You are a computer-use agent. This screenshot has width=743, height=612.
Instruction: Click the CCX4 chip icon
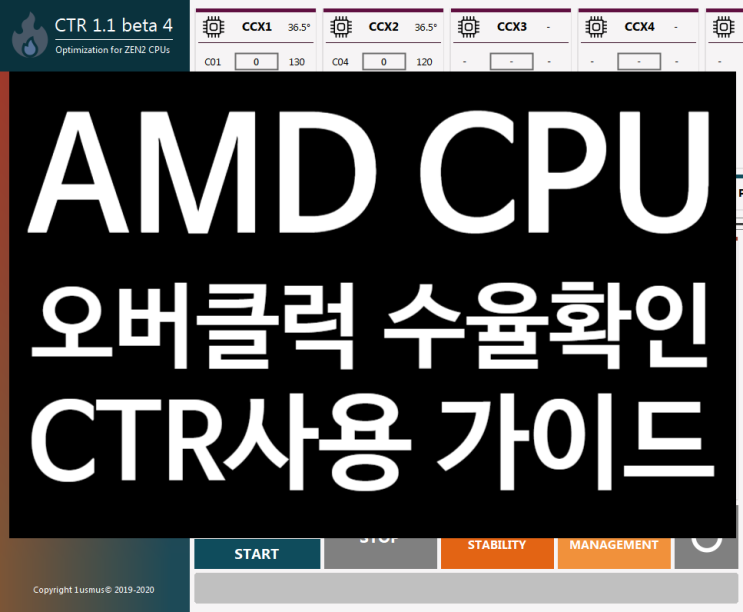[596, 27]
